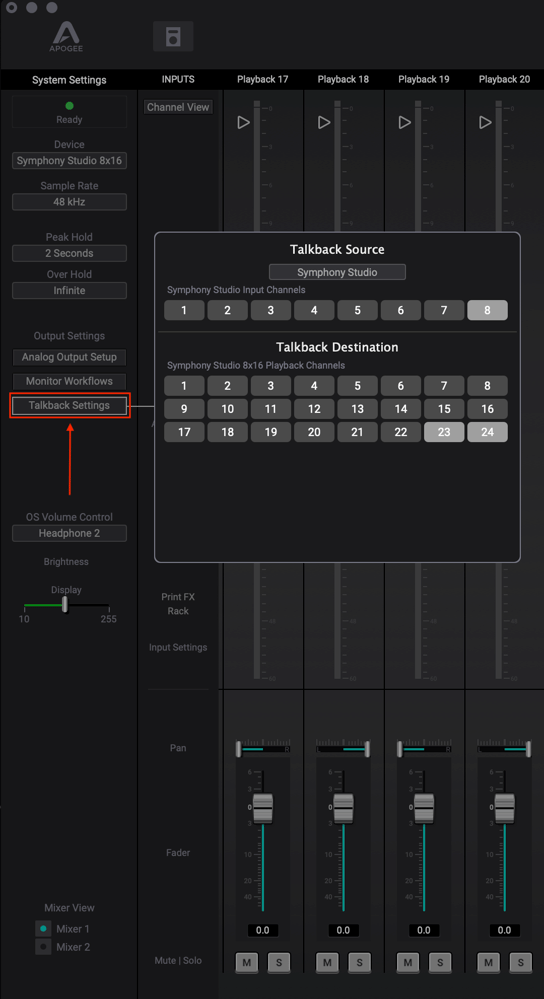Screen dimensions: 544x999
Task: Mute the Playback 17 channel
Action: (x=247, y=962)
